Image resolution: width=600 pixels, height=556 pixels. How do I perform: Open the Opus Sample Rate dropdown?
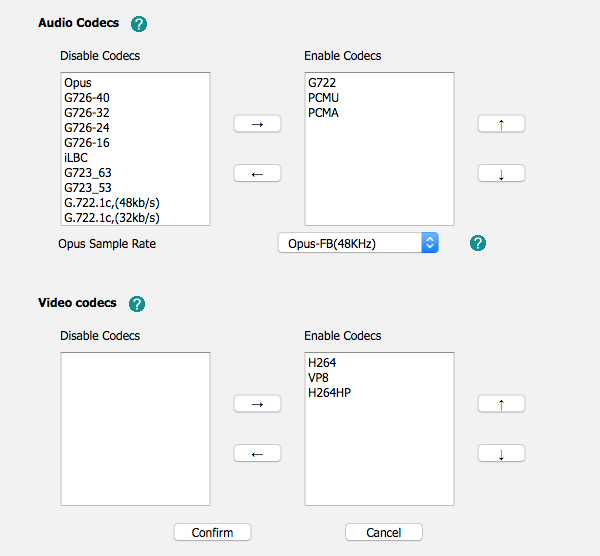(x=358, y=243)
